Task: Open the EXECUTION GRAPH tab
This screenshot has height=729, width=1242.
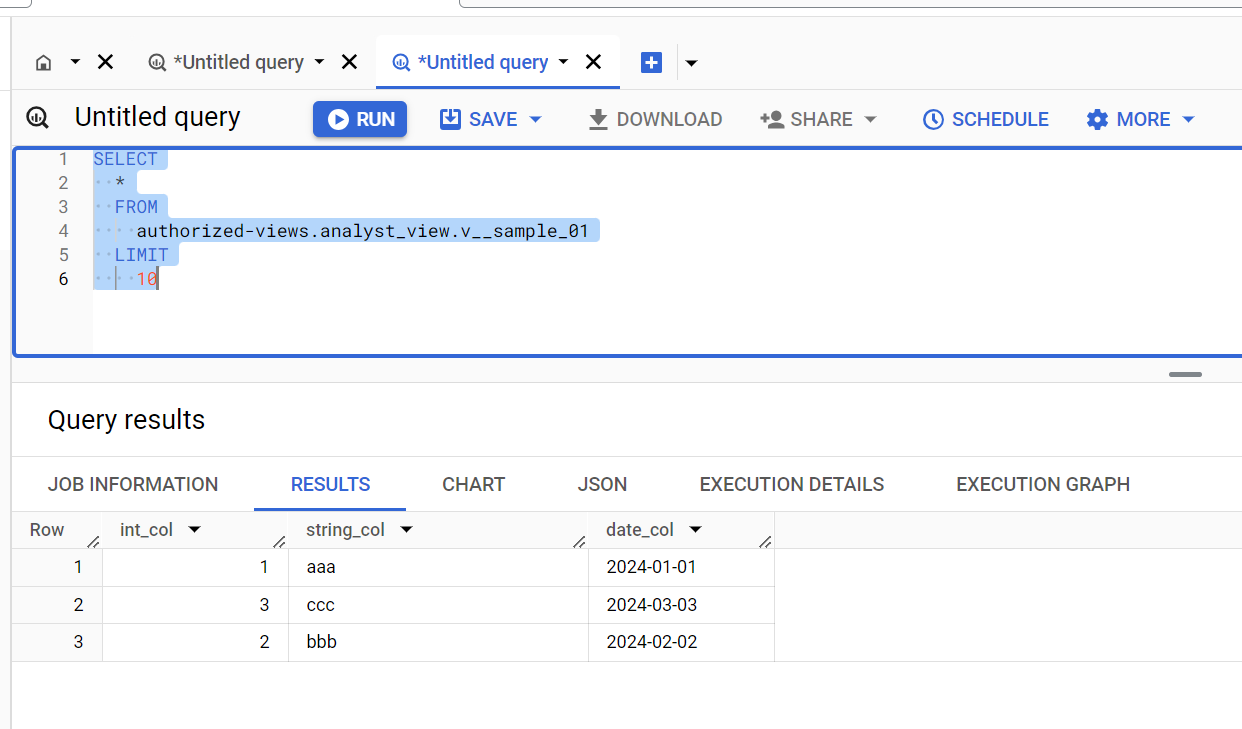Action: (1042, 484)
